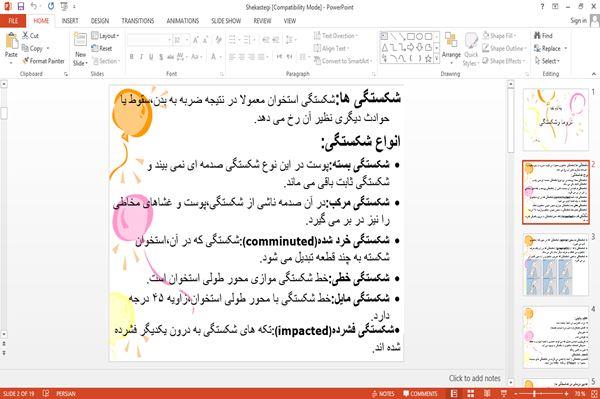Screen dimensions: 600x399
Task: Align text left
Action: [232, 57]
